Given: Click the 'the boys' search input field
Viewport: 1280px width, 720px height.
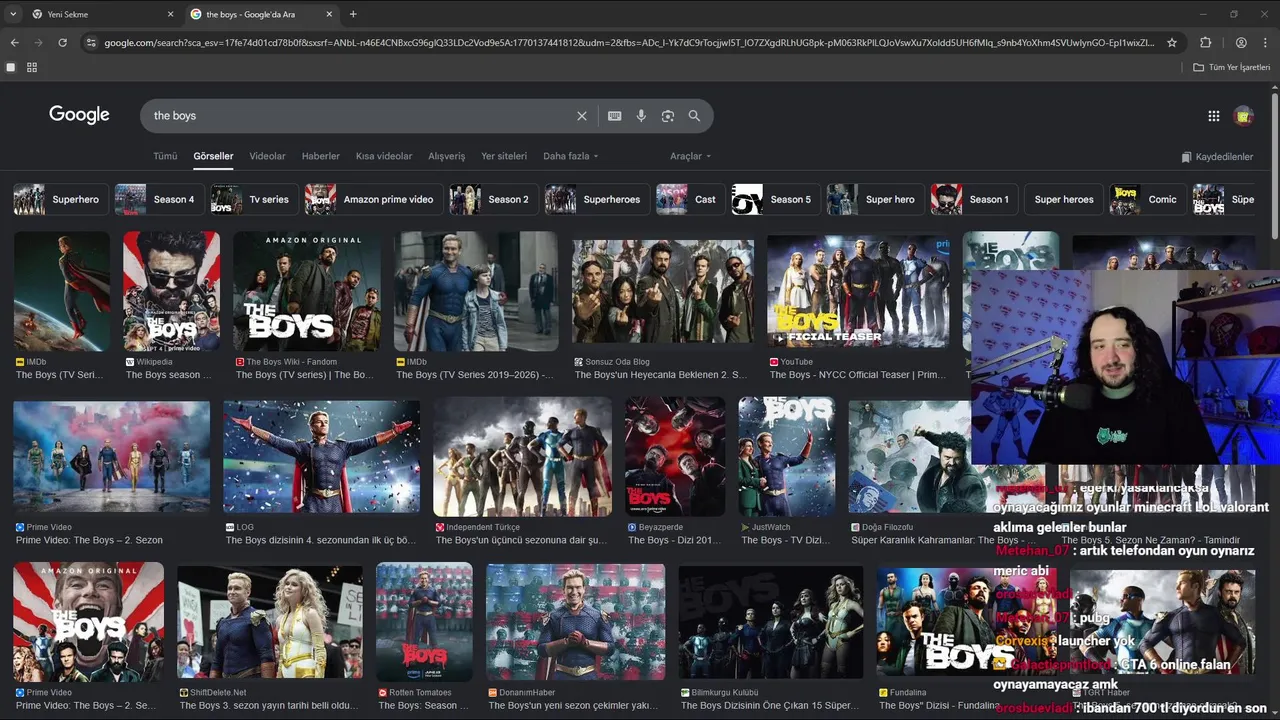Looking at the screenshot, I should [x=360, y=116].
